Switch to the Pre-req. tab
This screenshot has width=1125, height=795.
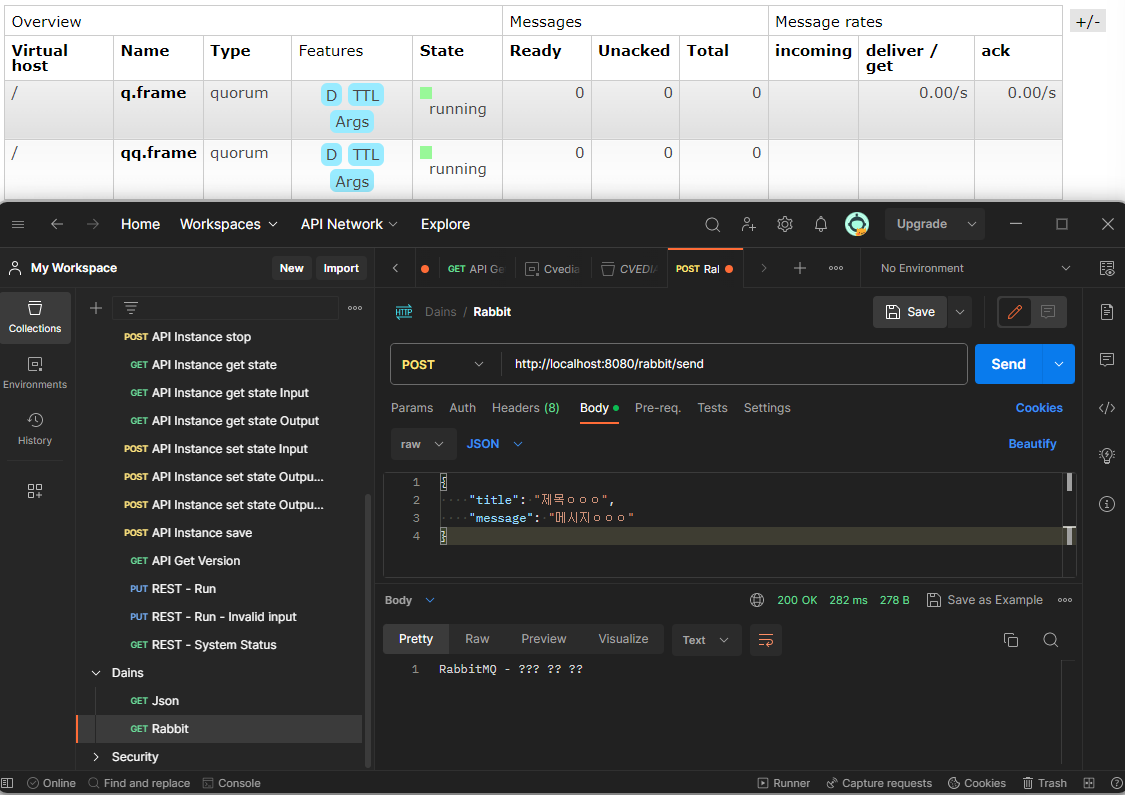[x=657, y=408]
